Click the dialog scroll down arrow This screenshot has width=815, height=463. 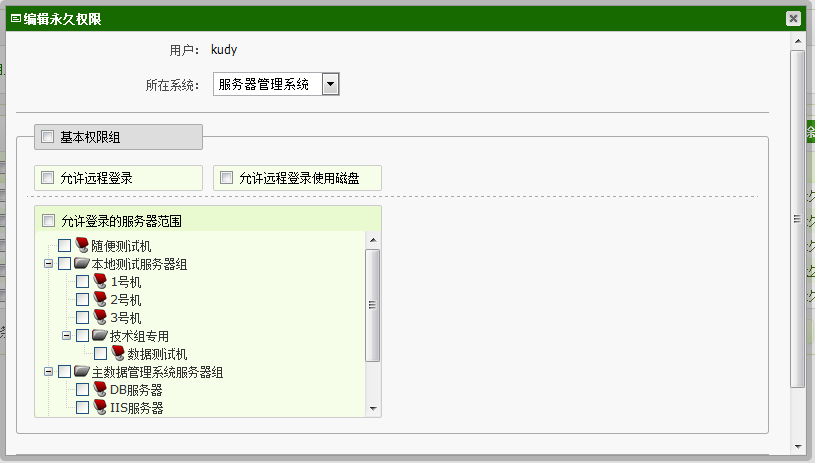coord(798,446)
